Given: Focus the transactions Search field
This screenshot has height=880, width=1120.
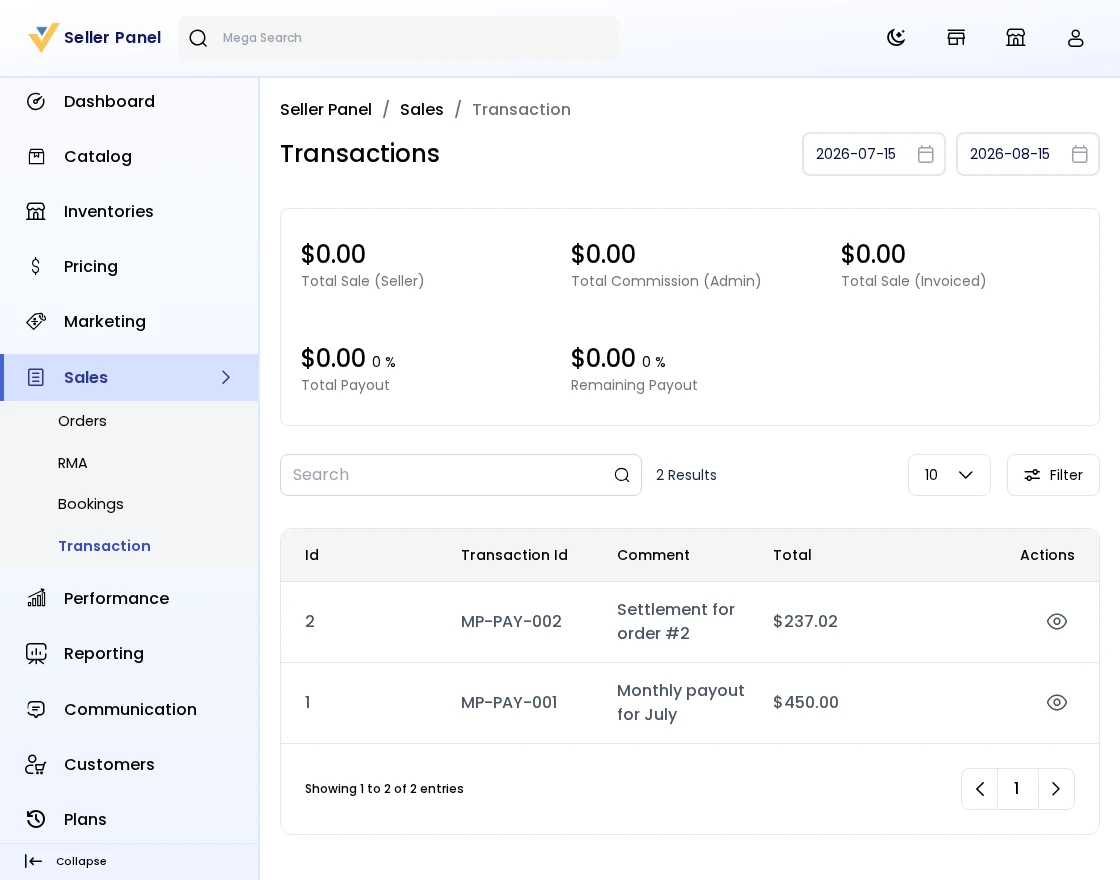Looking at the screenshot, I should [461, 475].
